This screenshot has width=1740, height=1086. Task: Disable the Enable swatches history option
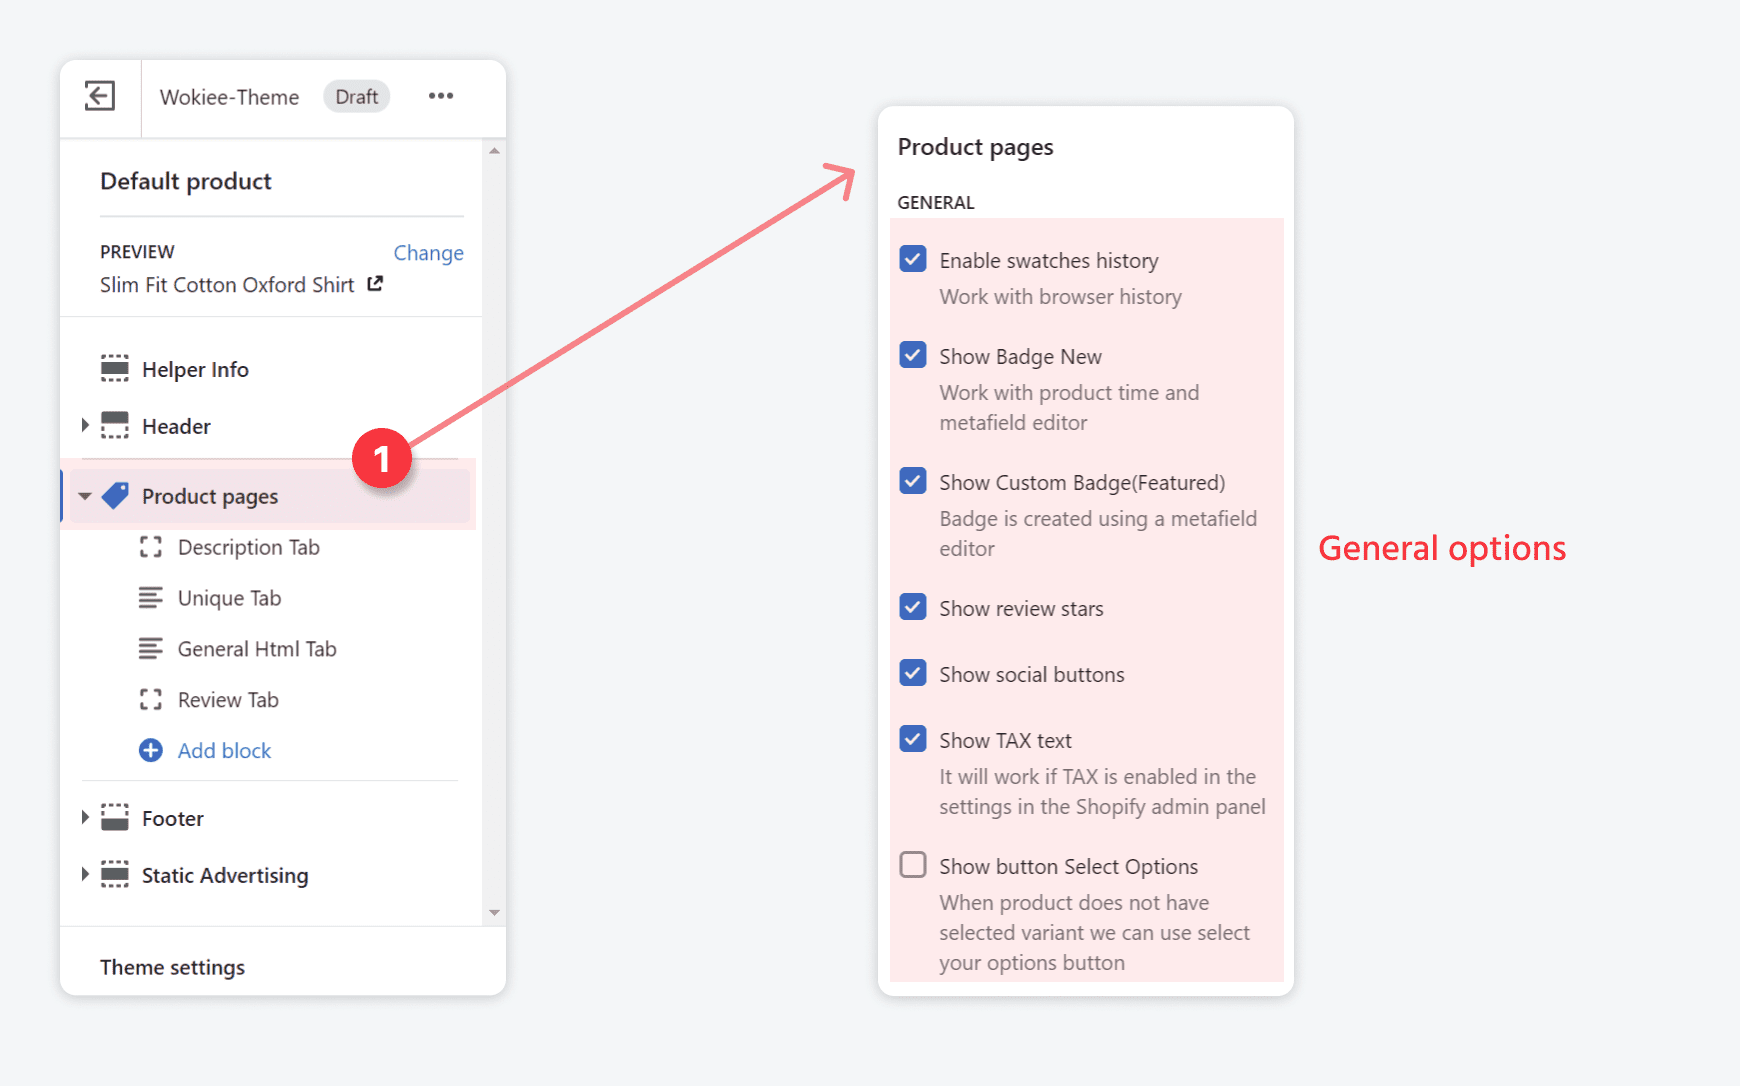(x=912, y=258)
